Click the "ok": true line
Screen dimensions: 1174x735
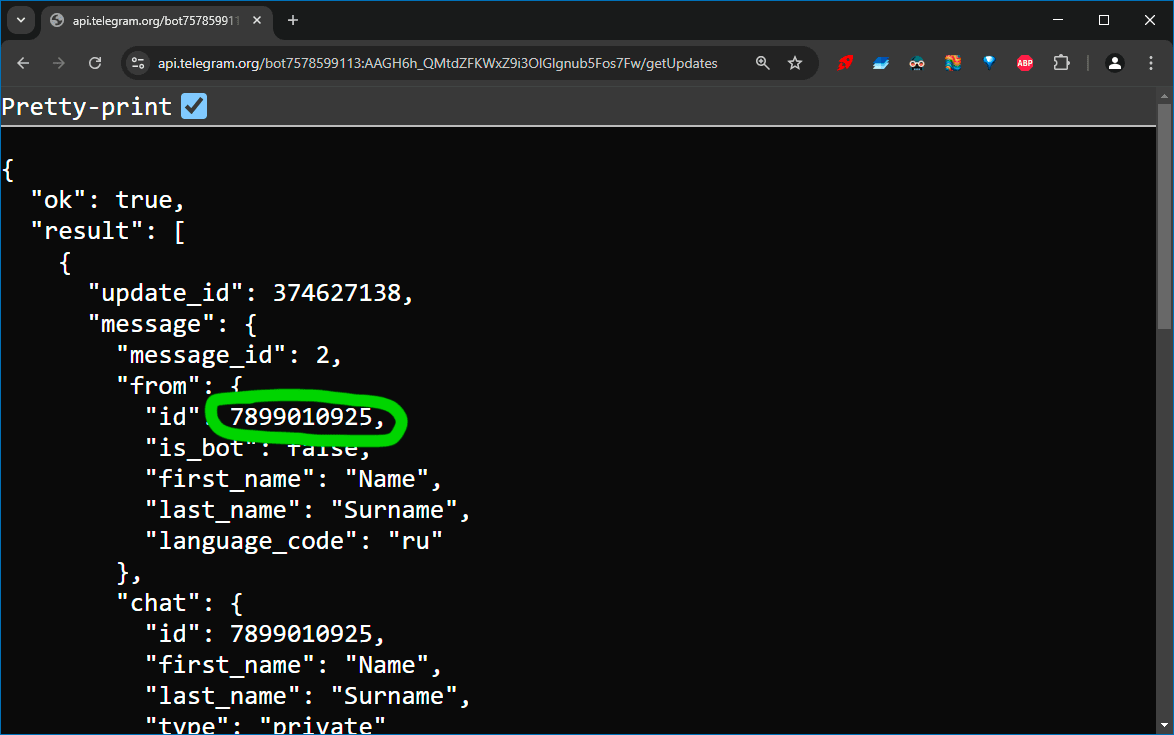[x=108, y=200]
